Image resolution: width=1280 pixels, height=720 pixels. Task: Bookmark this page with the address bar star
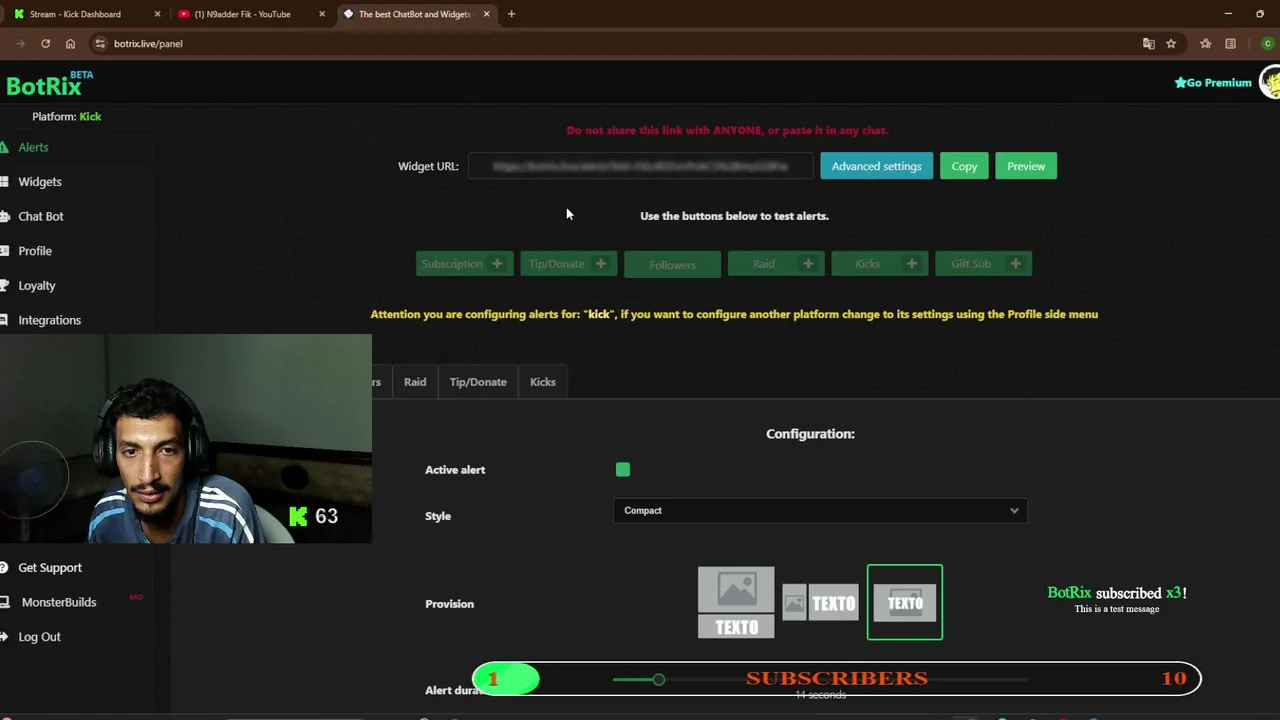coord(1171,44)
